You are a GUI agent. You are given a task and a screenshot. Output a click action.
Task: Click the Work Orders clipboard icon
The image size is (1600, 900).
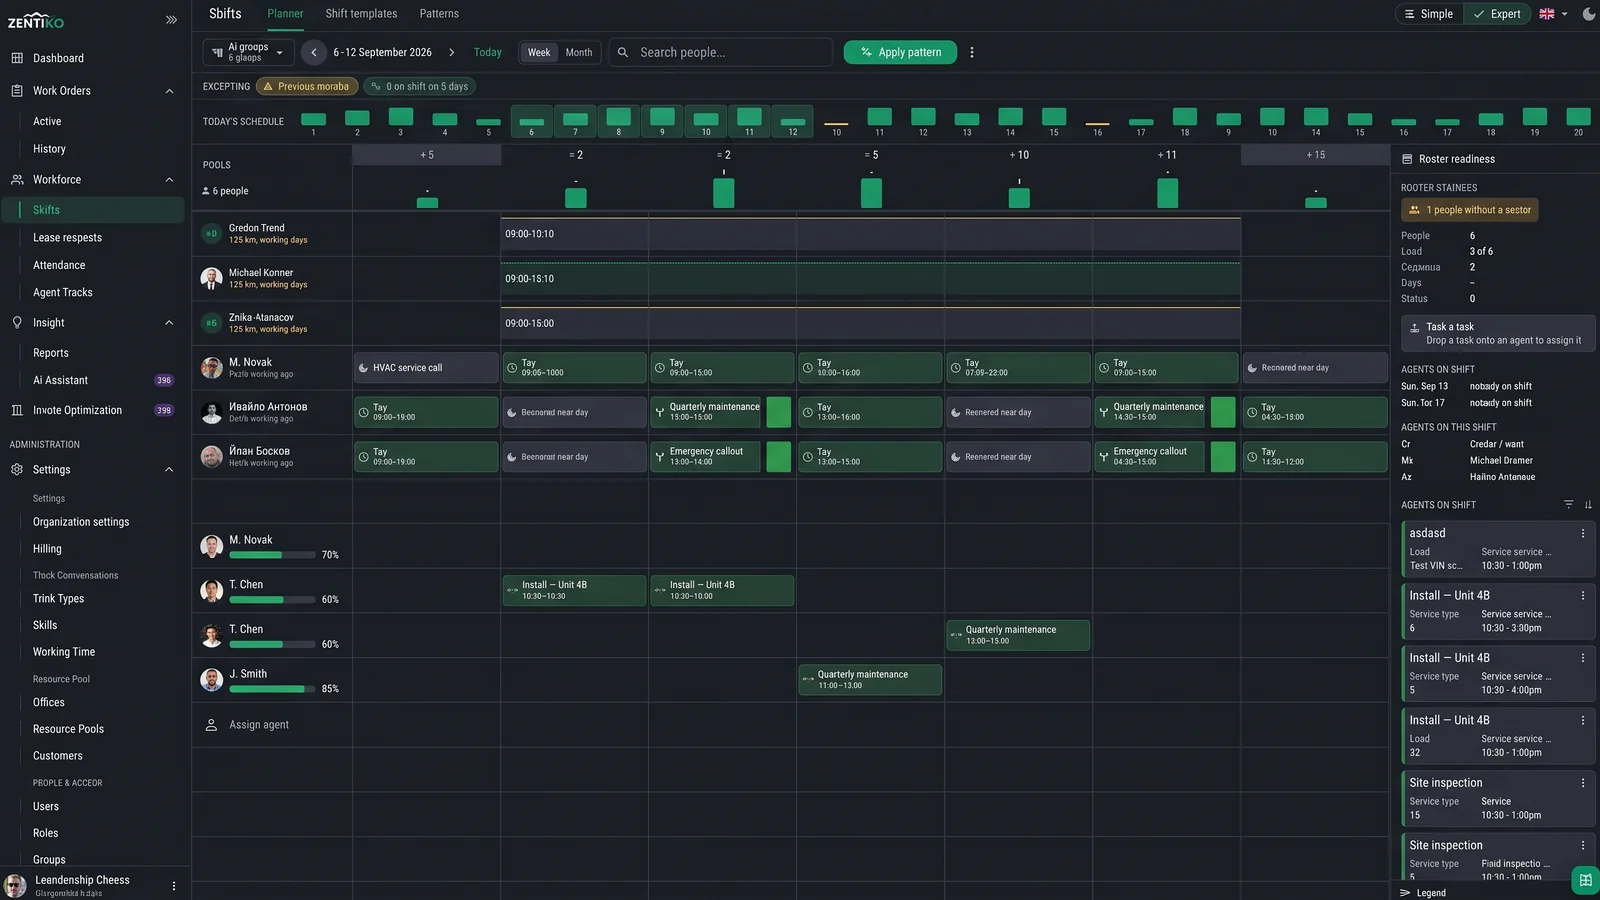pos(17,91)
